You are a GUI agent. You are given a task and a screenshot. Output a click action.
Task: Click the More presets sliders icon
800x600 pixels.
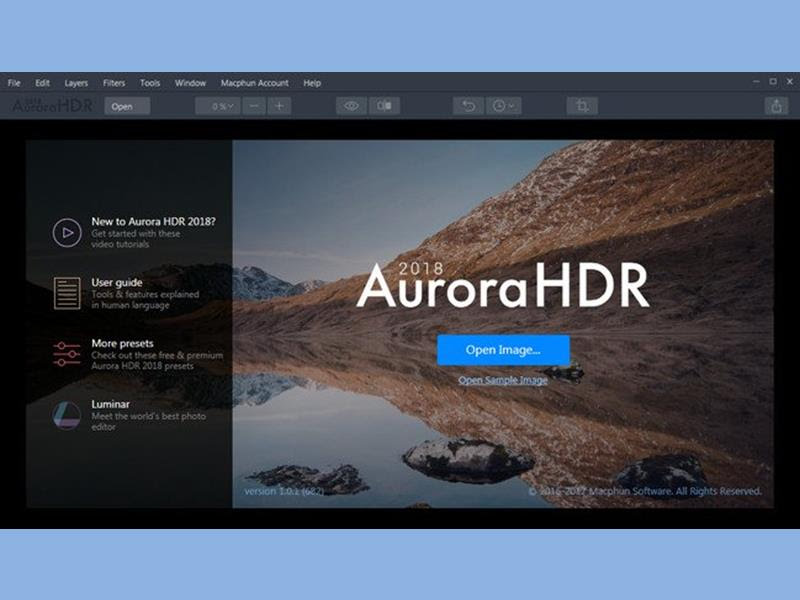tap(67, 354)
